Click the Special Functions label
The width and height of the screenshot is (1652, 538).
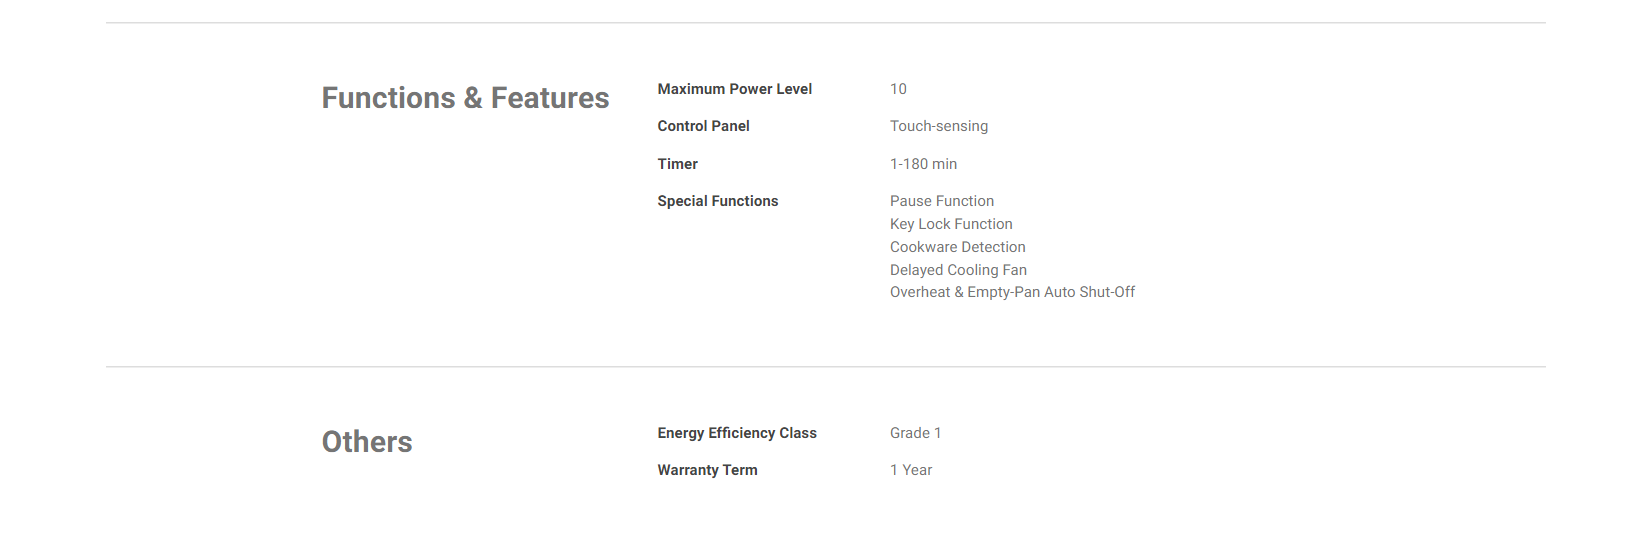(x=717, y=201)
